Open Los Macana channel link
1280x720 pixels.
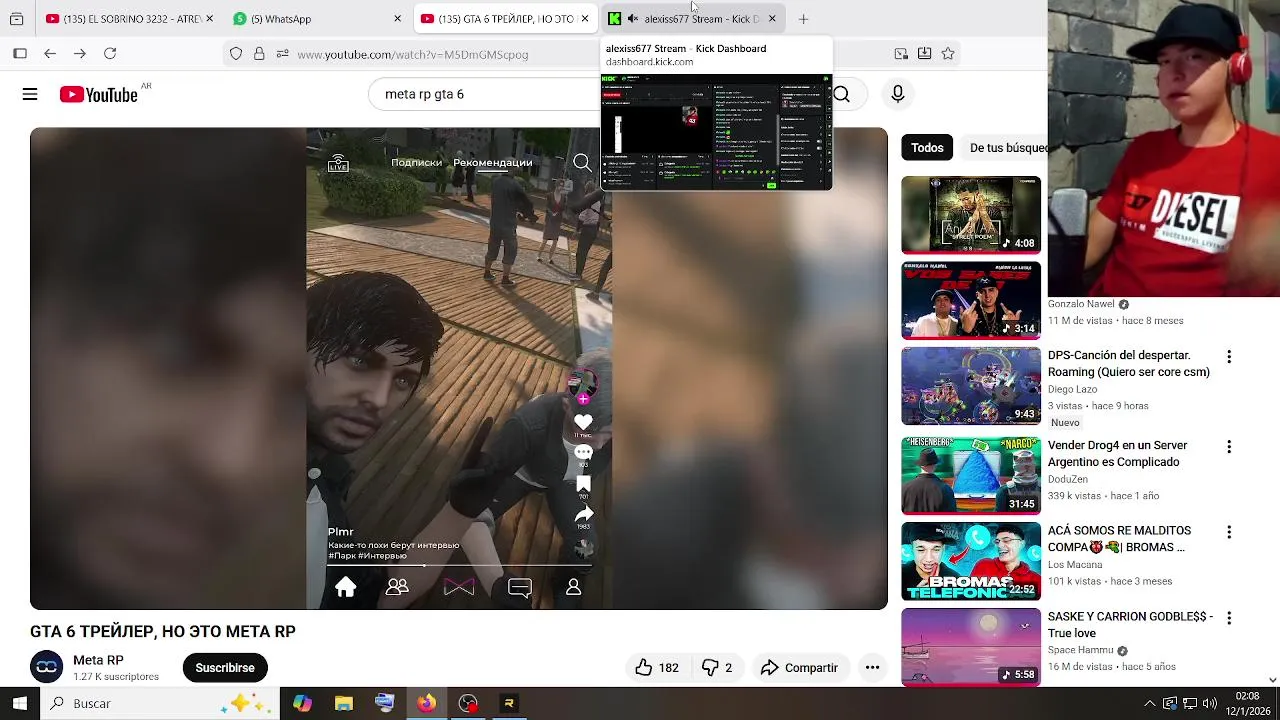[1075, 565]
